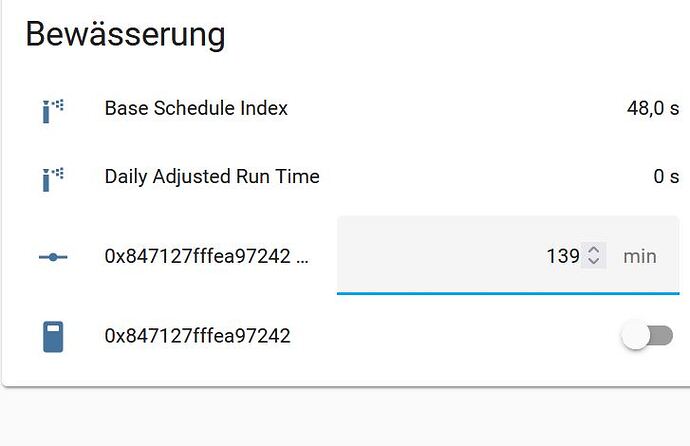Increase the minutes value with the up arrow

[x=594, y=250]
